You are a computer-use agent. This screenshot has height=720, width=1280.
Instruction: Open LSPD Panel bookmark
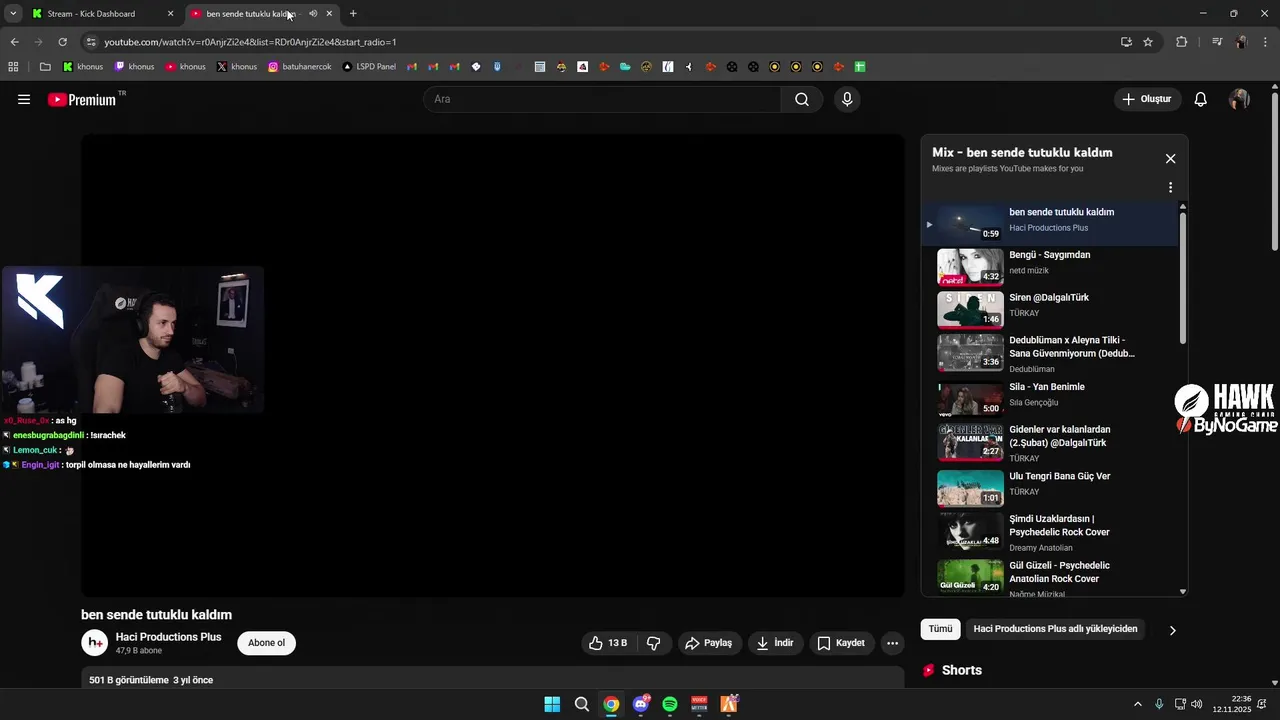pyautogui.click(x=369, y=67)
